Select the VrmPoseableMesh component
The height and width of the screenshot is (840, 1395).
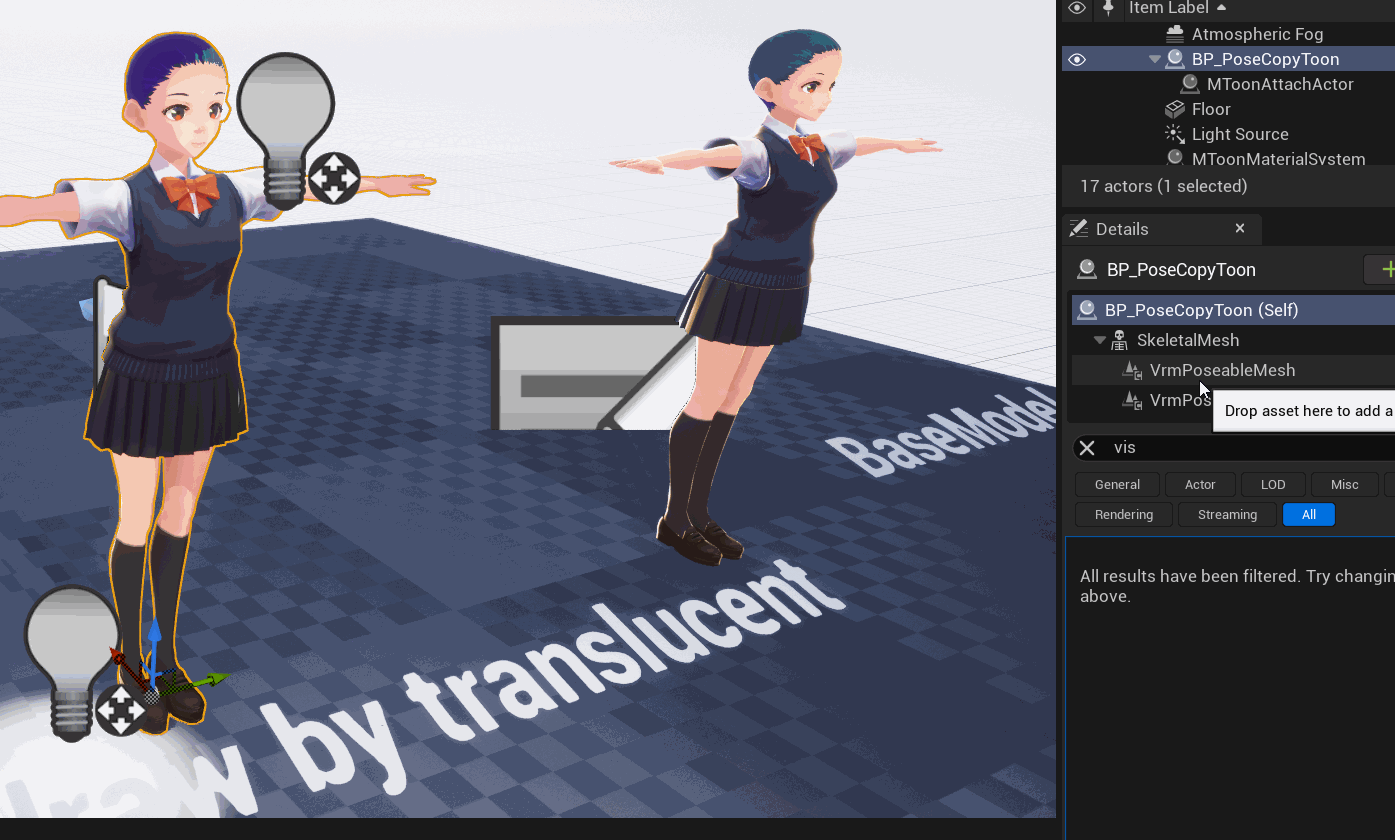pyautogui.click(x=1222, y=370)
